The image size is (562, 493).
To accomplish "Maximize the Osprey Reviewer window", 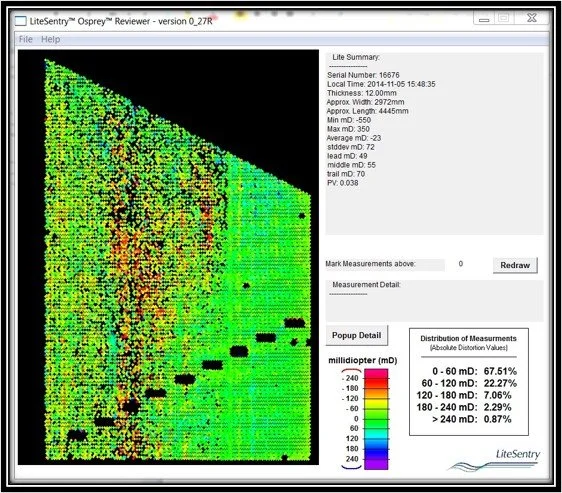I will [x=504, y=18].
